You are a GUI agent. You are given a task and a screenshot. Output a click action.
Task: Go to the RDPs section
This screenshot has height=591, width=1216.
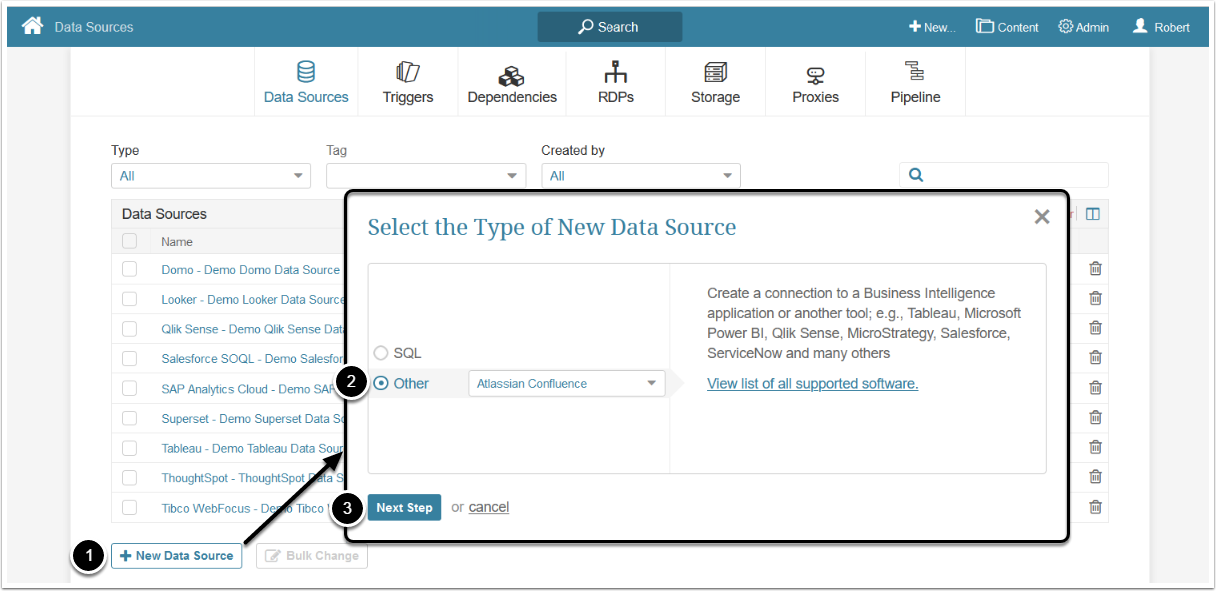pyautogui.click(x=616, y=82)
